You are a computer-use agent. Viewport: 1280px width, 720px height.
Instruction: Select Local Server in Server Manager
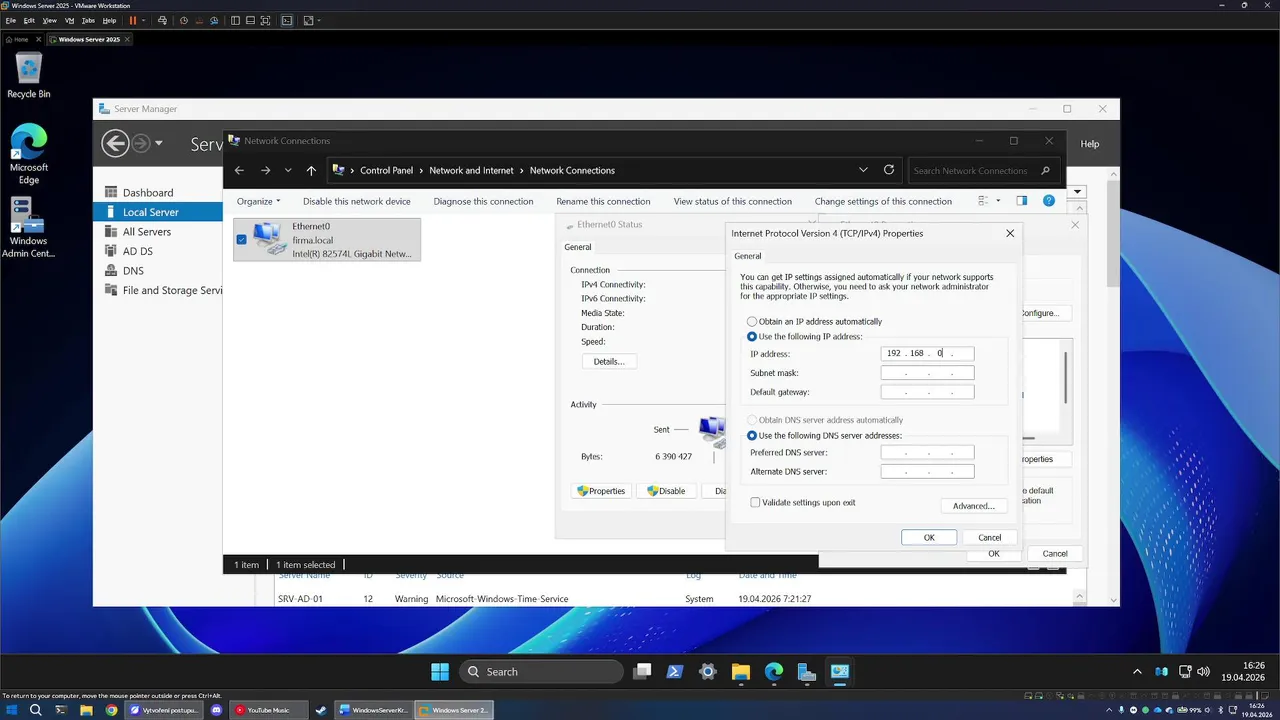pyautogui.click(x=158, y=212)
